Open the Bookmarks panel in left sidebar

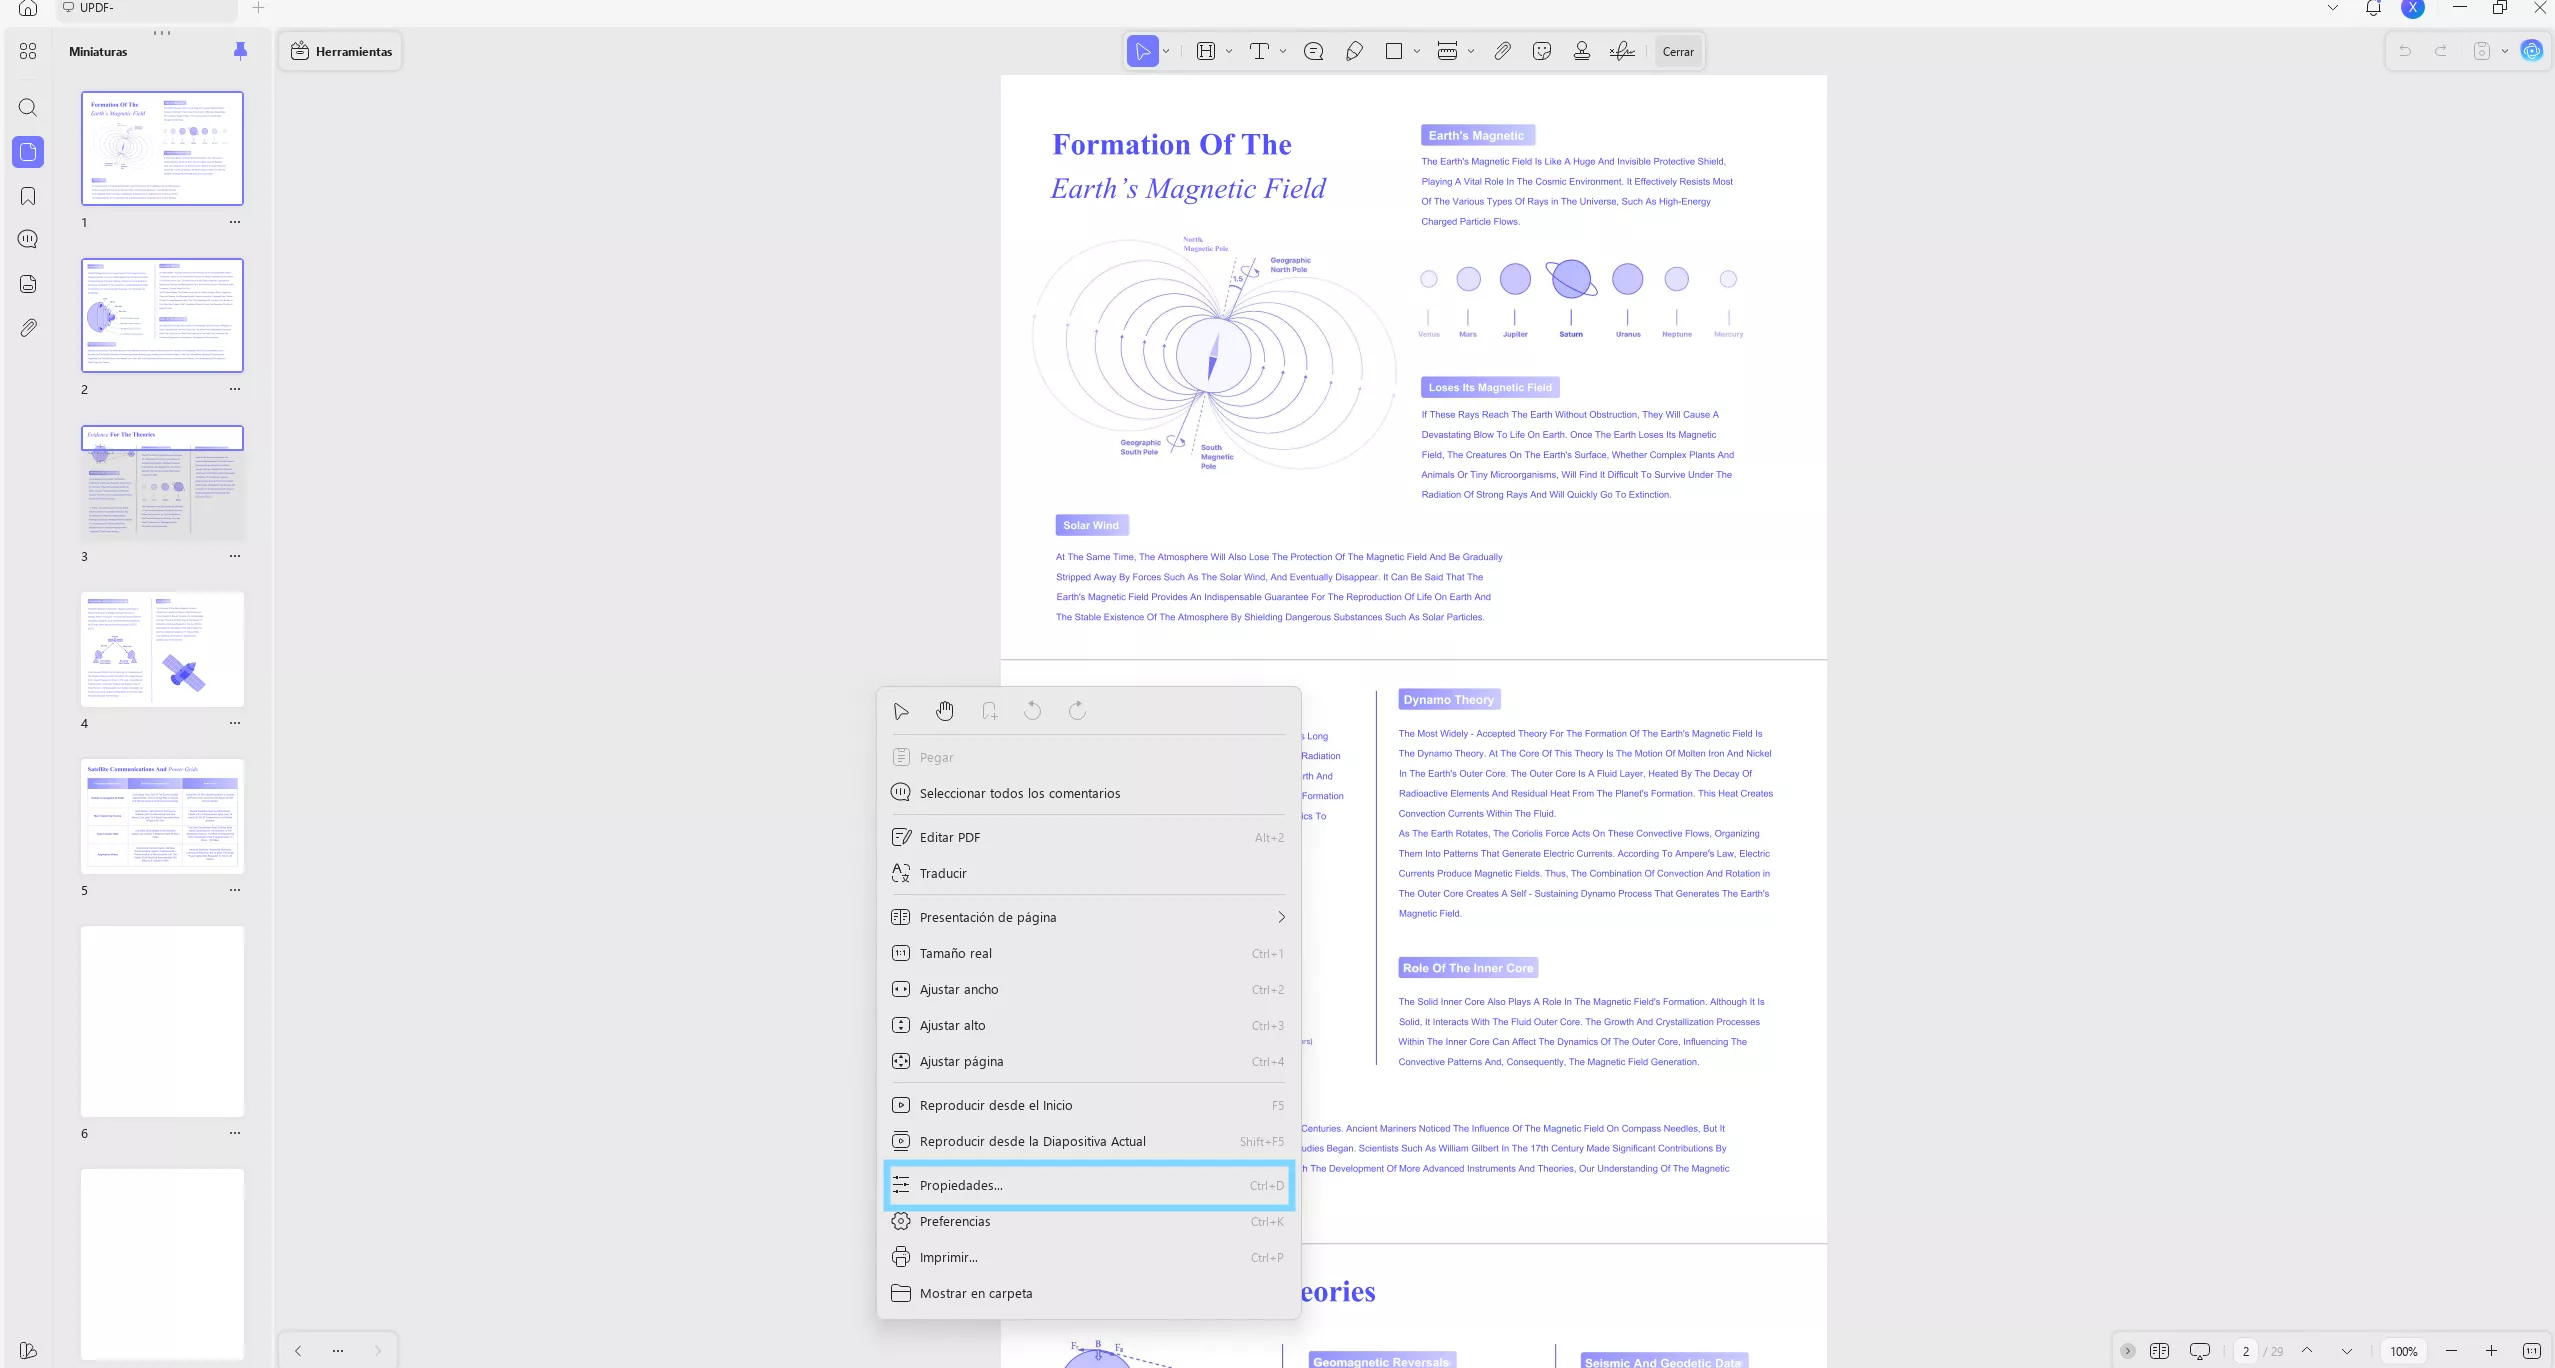point(28,196)
